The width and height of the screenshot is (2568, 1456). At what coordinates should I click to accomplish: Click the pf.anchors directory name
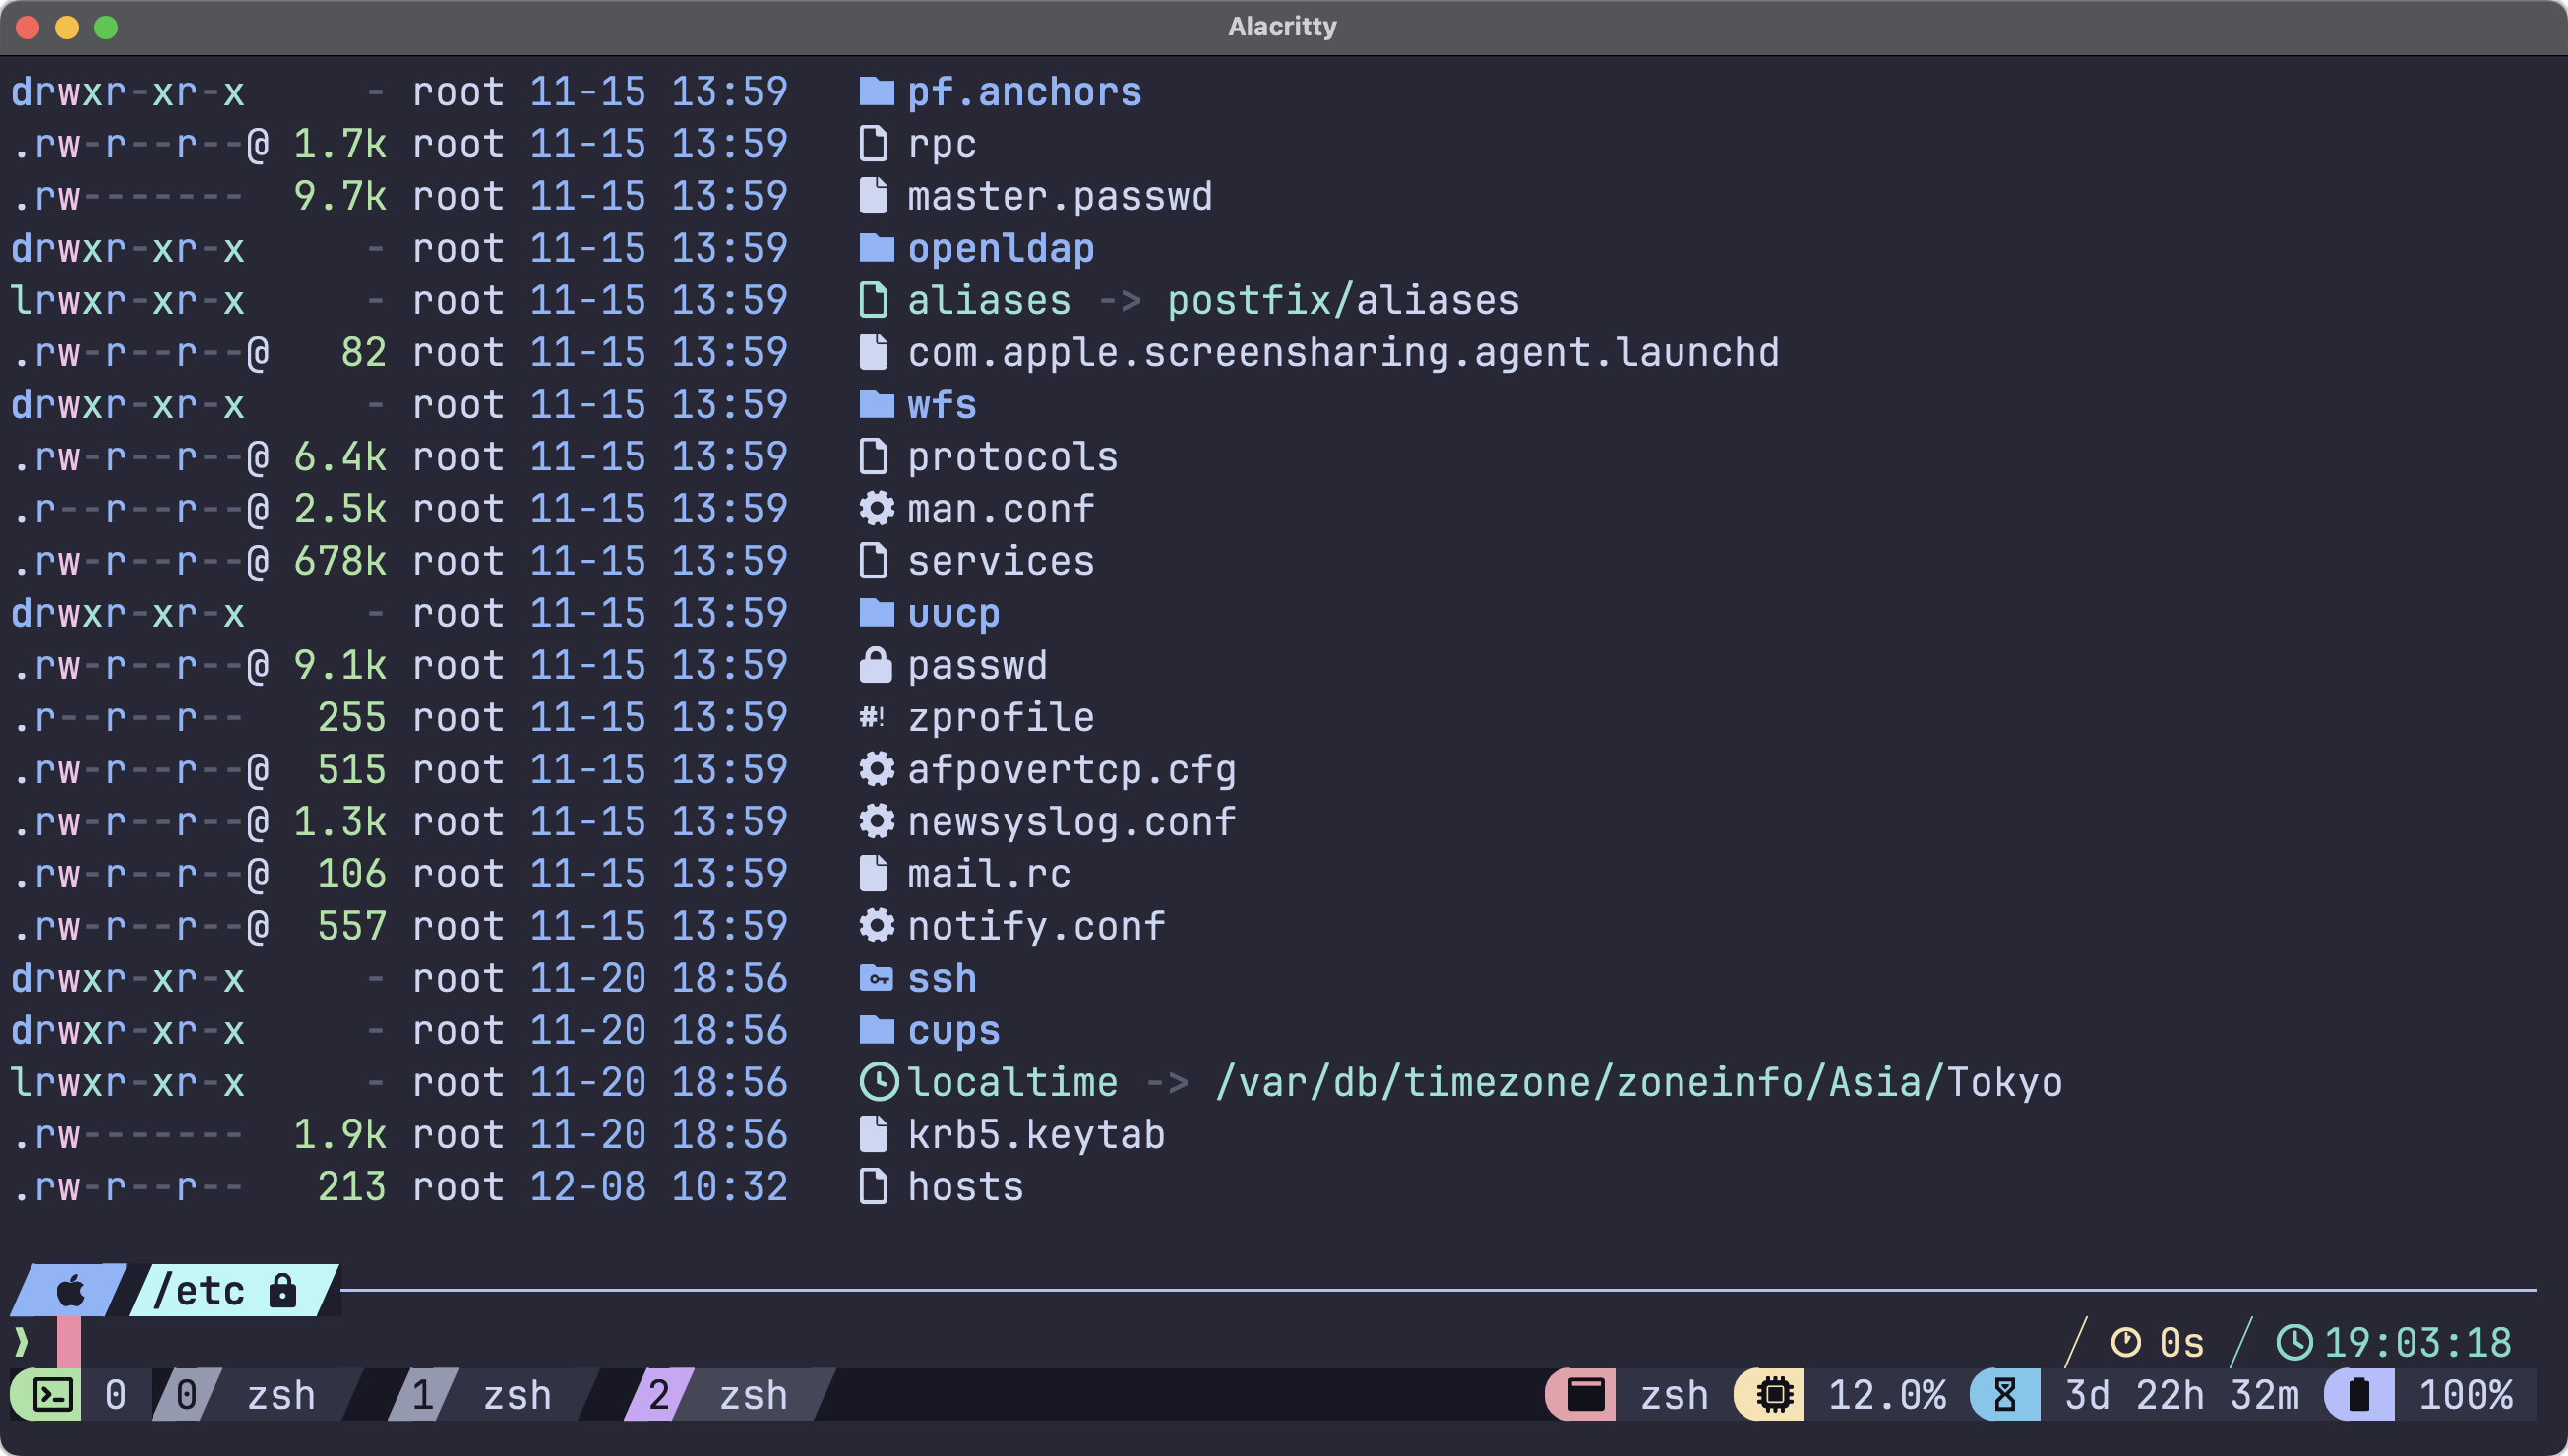[1024, 92]
